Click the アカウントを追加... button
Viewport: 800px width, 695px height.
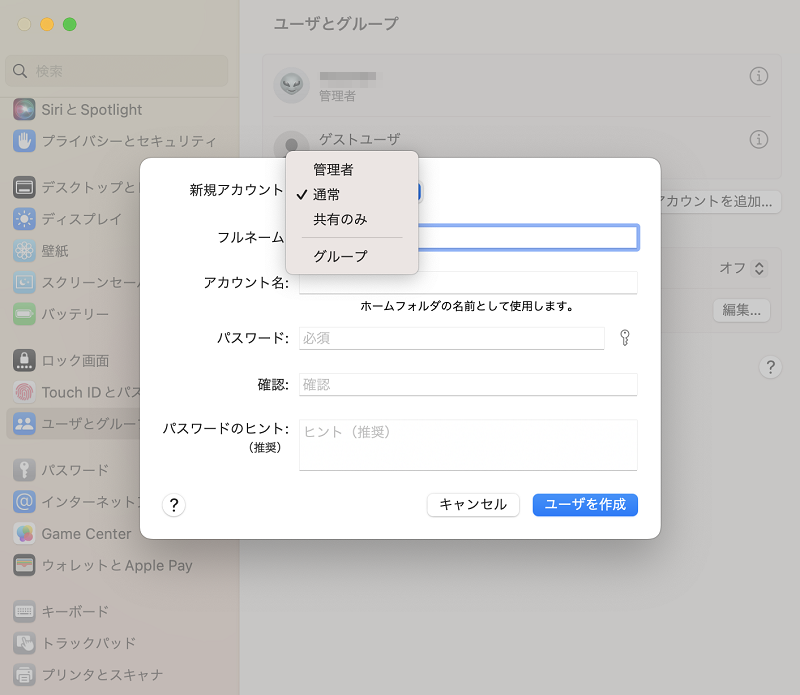tap(719, 202)
